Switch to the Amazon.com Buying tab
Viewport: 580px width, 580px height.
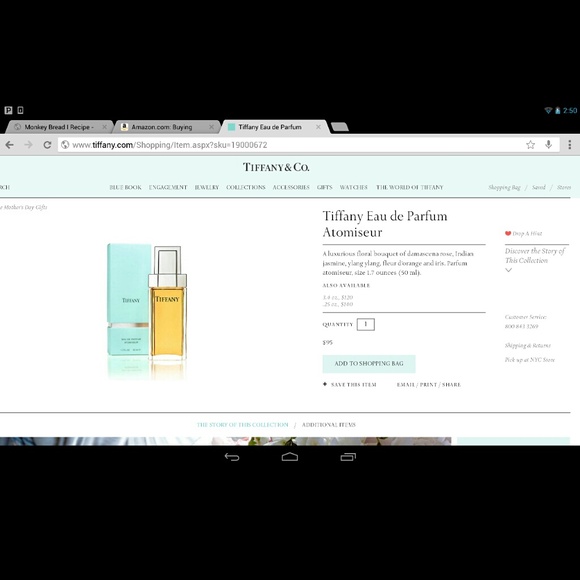click(x=166, y=127)
